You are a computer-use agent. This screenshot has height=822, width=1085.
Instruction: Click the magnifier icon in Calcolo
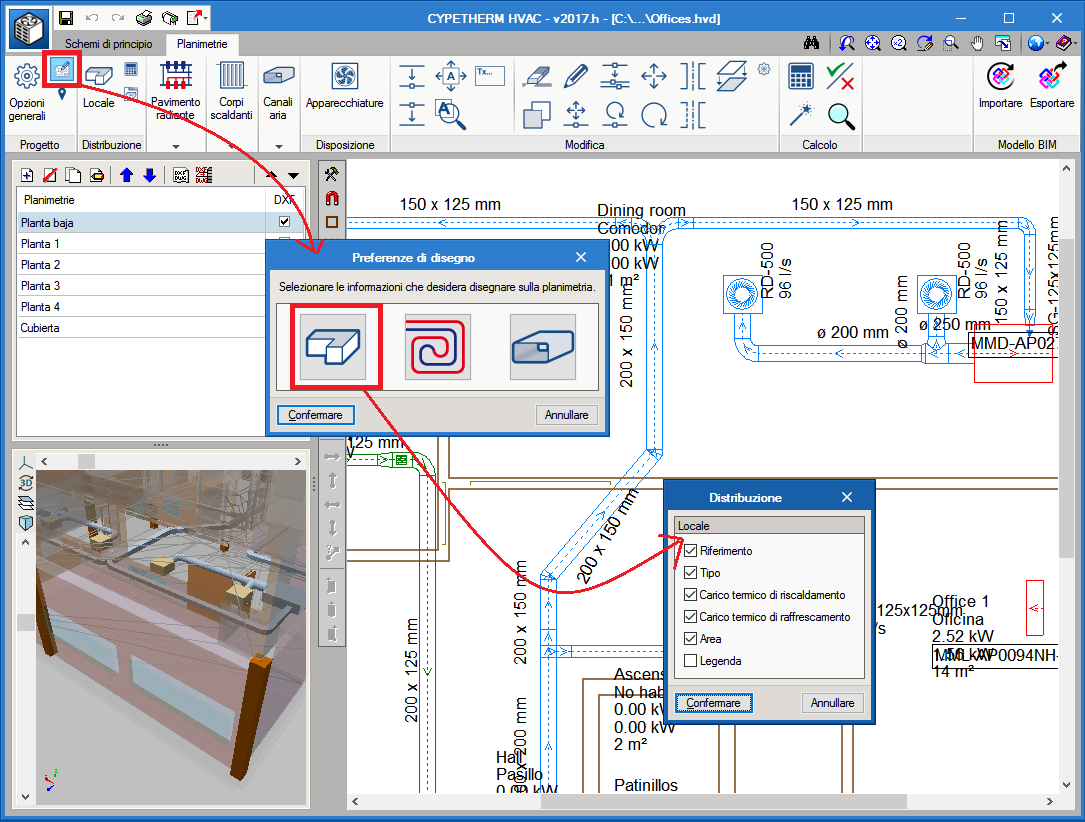pyautogui.click(x=841, y=116)
